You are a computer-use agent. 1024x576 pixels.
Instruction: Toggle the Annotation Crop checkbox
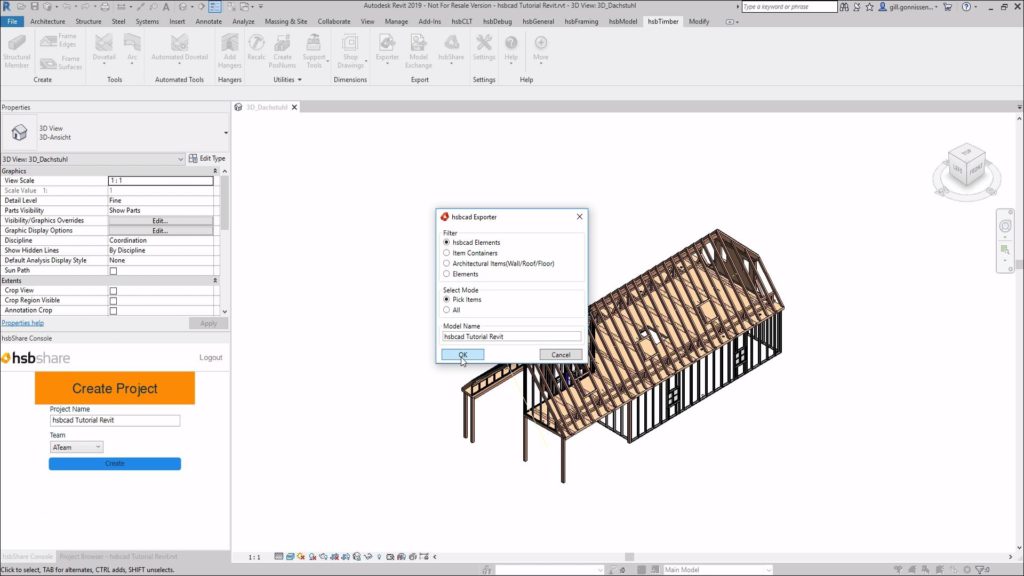click(x=113, y=311)
